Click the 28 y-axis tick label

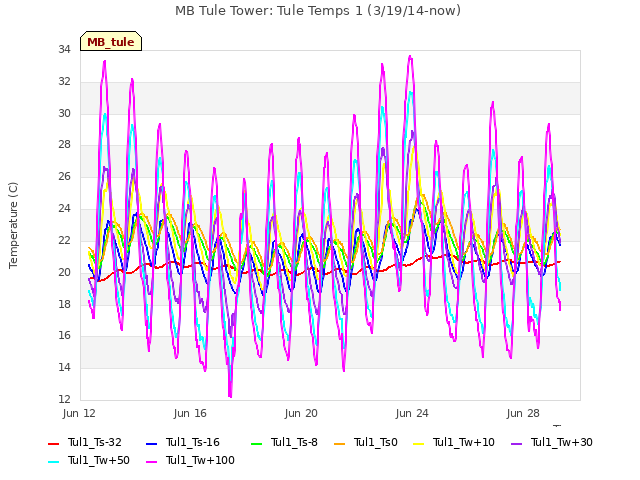click(x=64, y=145)
